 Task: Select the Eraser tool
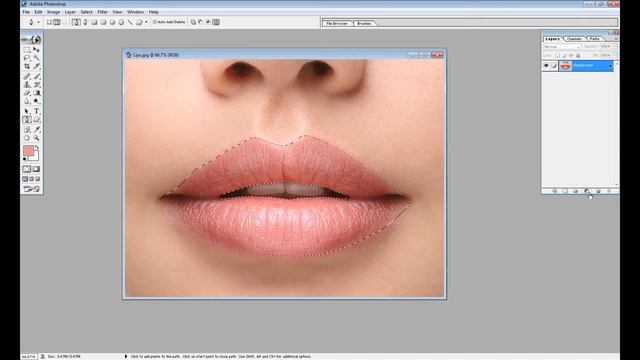(x=27, y=93)
